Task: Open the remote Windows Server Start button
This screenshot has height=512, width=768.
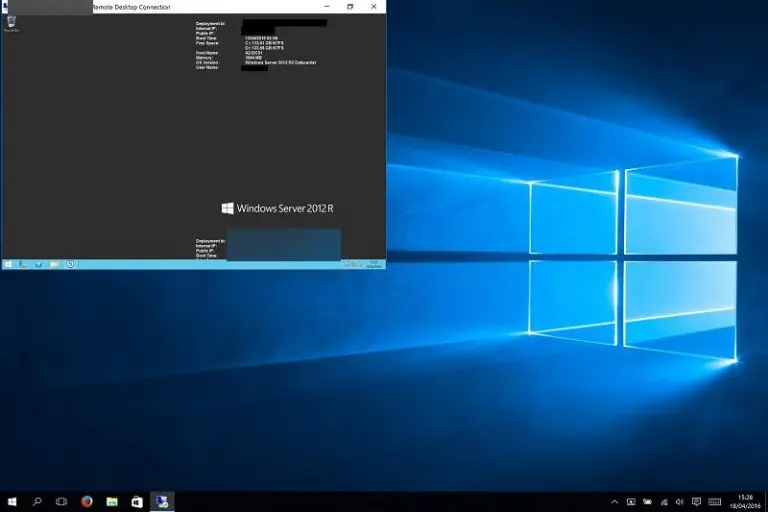Action: pos(8,265)
